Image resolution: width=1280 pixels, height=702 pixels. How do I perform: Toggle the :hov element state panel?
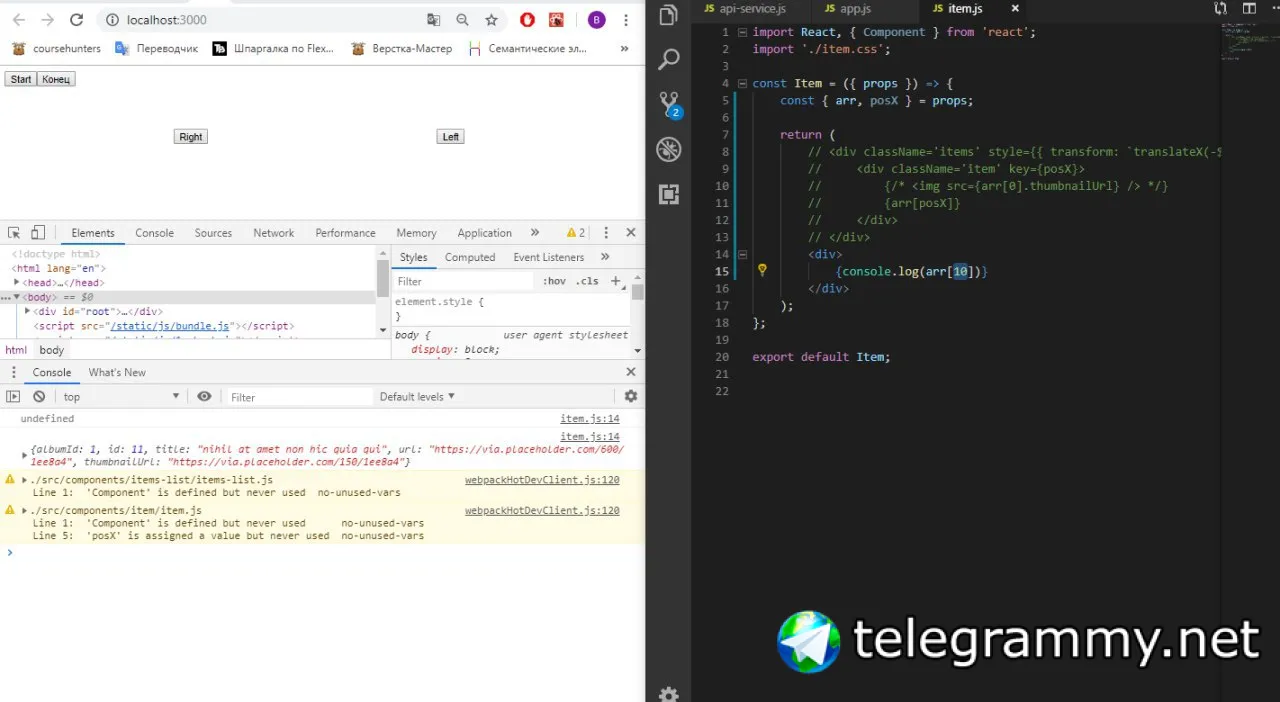554,281
